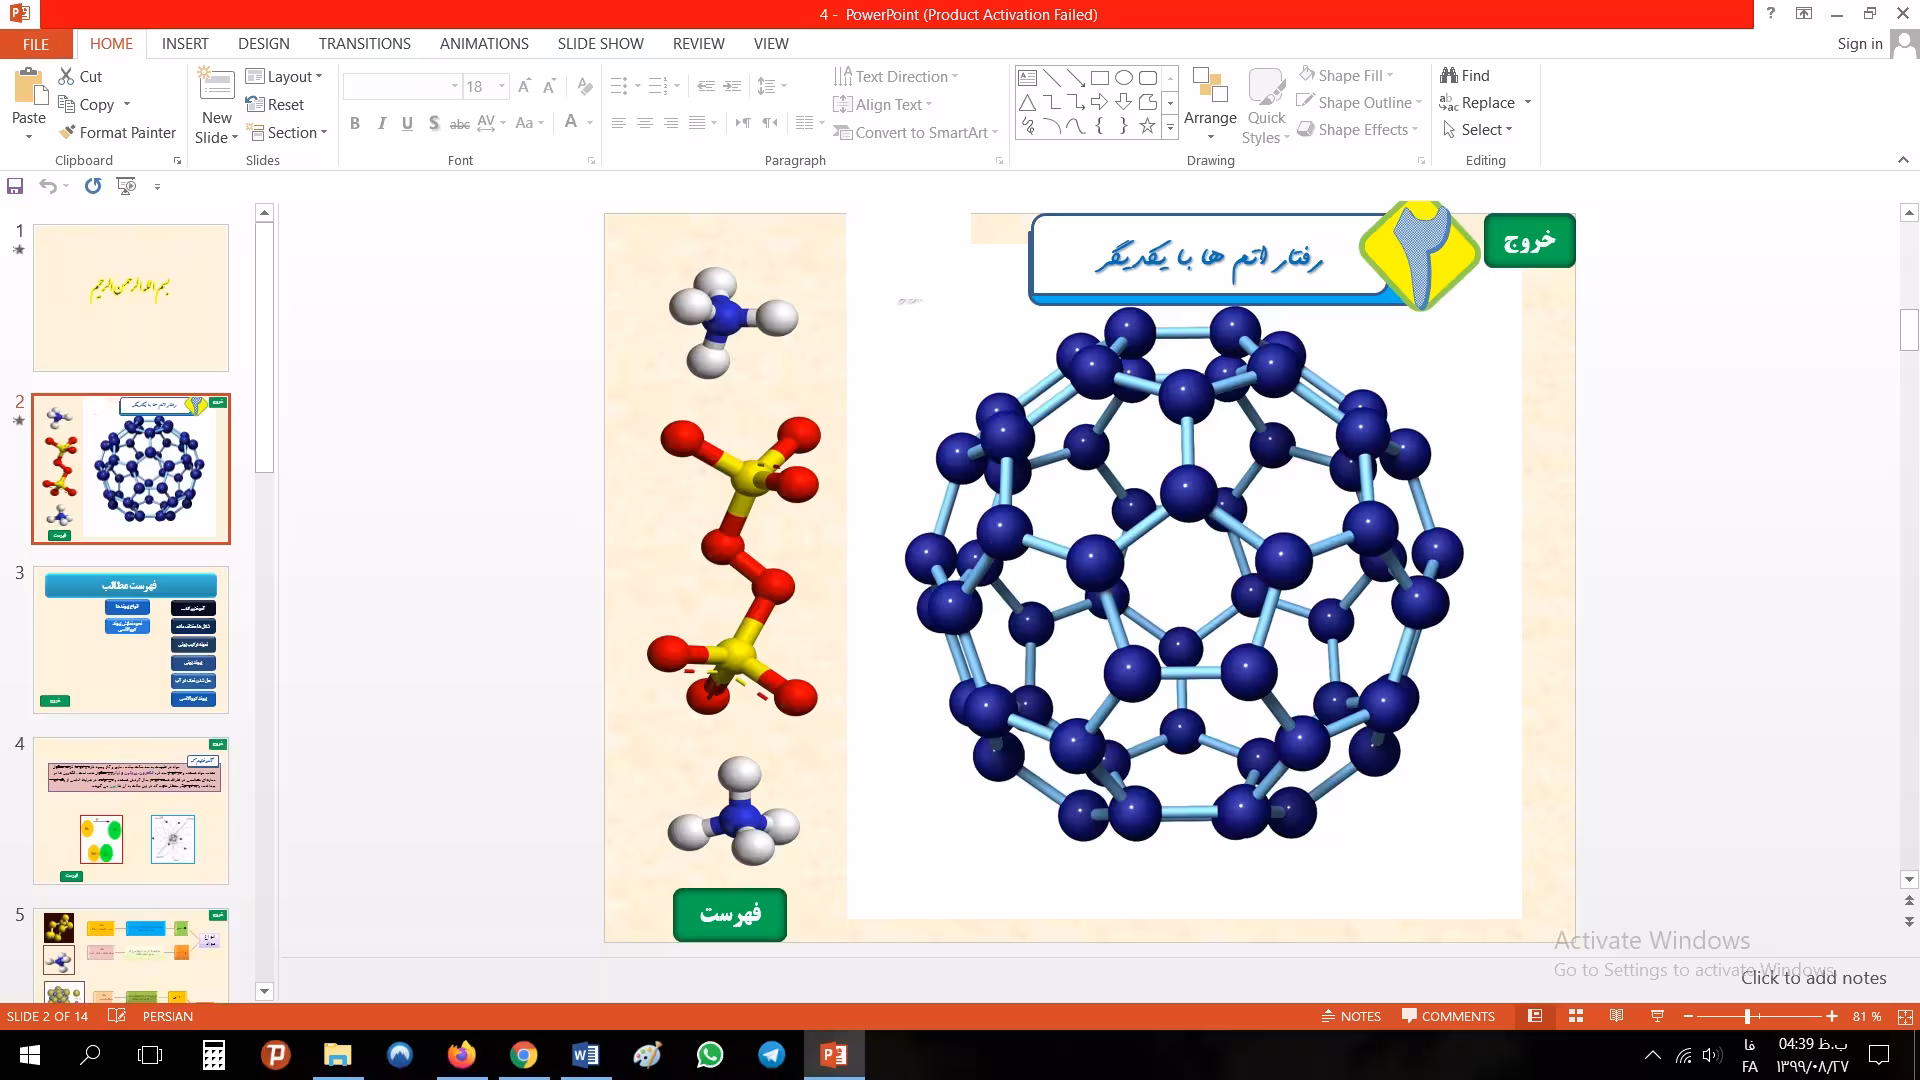The image size is (1920, 1080).
Task: Click the New Slide icon
Action: (x=217, y=85)
